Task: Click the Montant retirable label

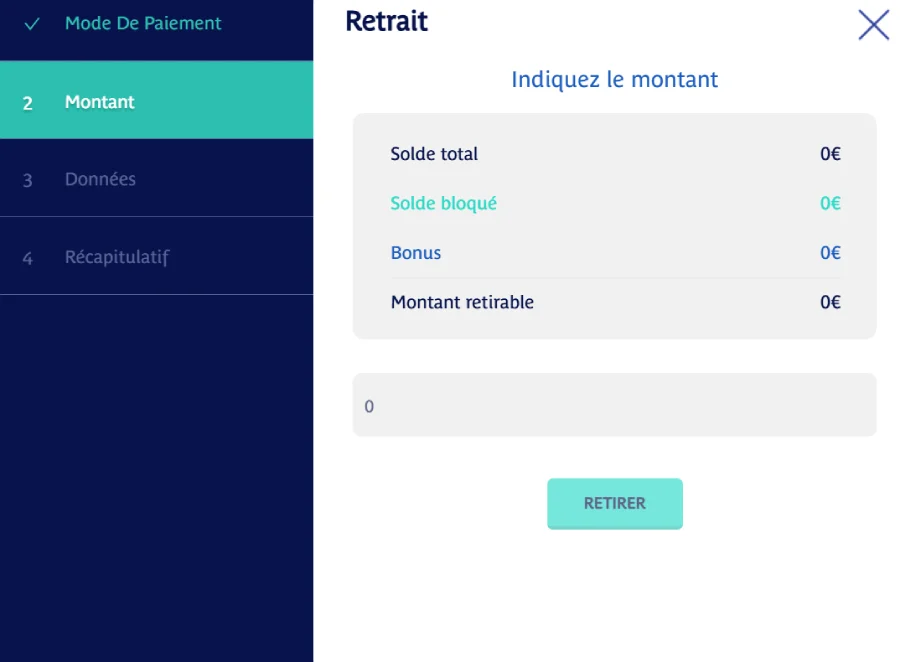Action: (462, 302)
